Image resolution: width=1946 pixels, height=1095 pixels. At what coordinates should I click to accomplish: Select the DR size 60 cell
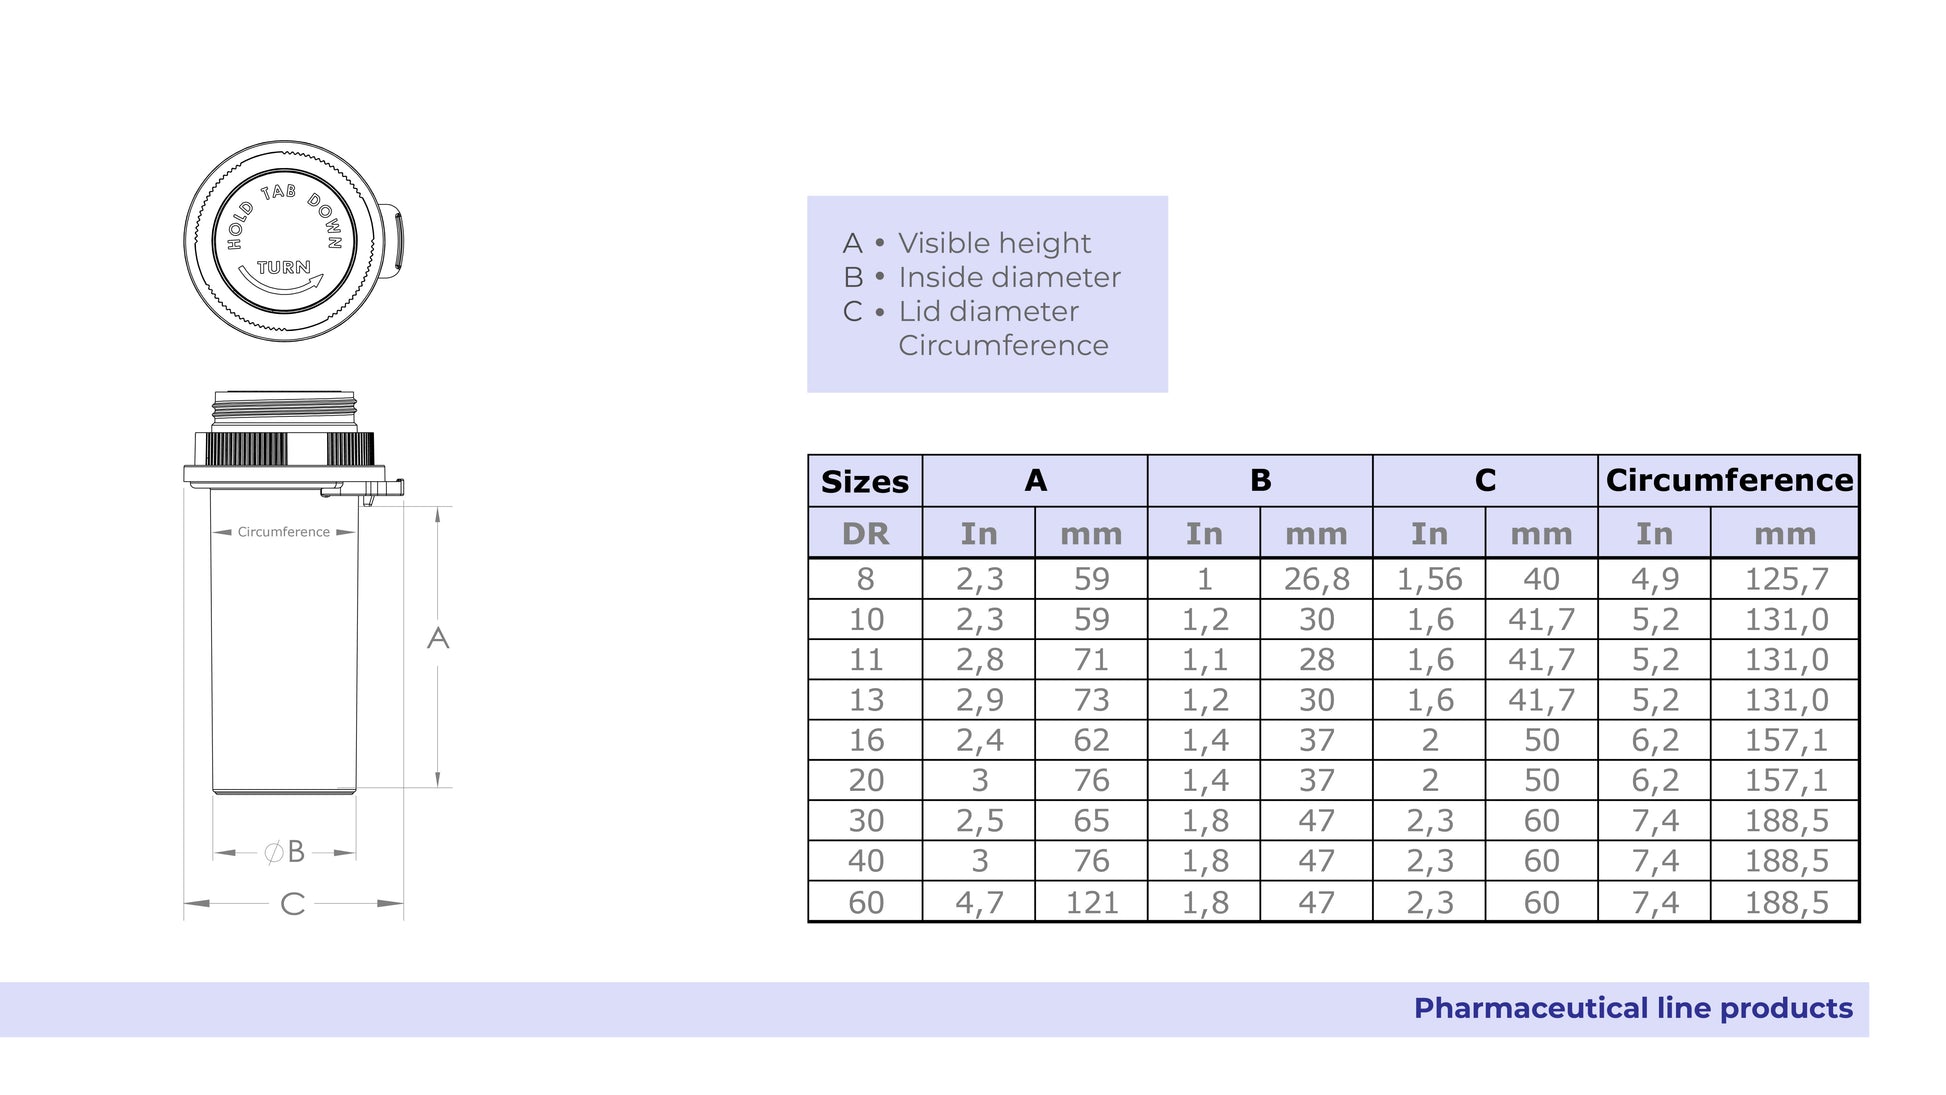pyautogui.click(x=866, y=902)
